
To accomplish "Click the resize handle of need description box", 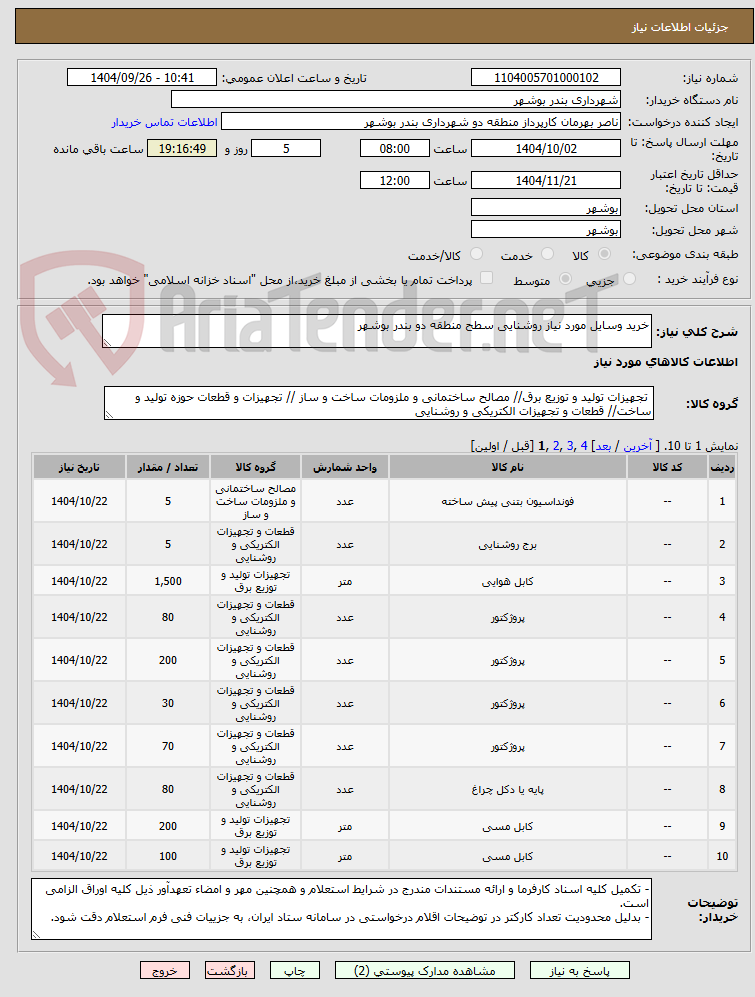I will pyautogui.click(x=107, y=343).
